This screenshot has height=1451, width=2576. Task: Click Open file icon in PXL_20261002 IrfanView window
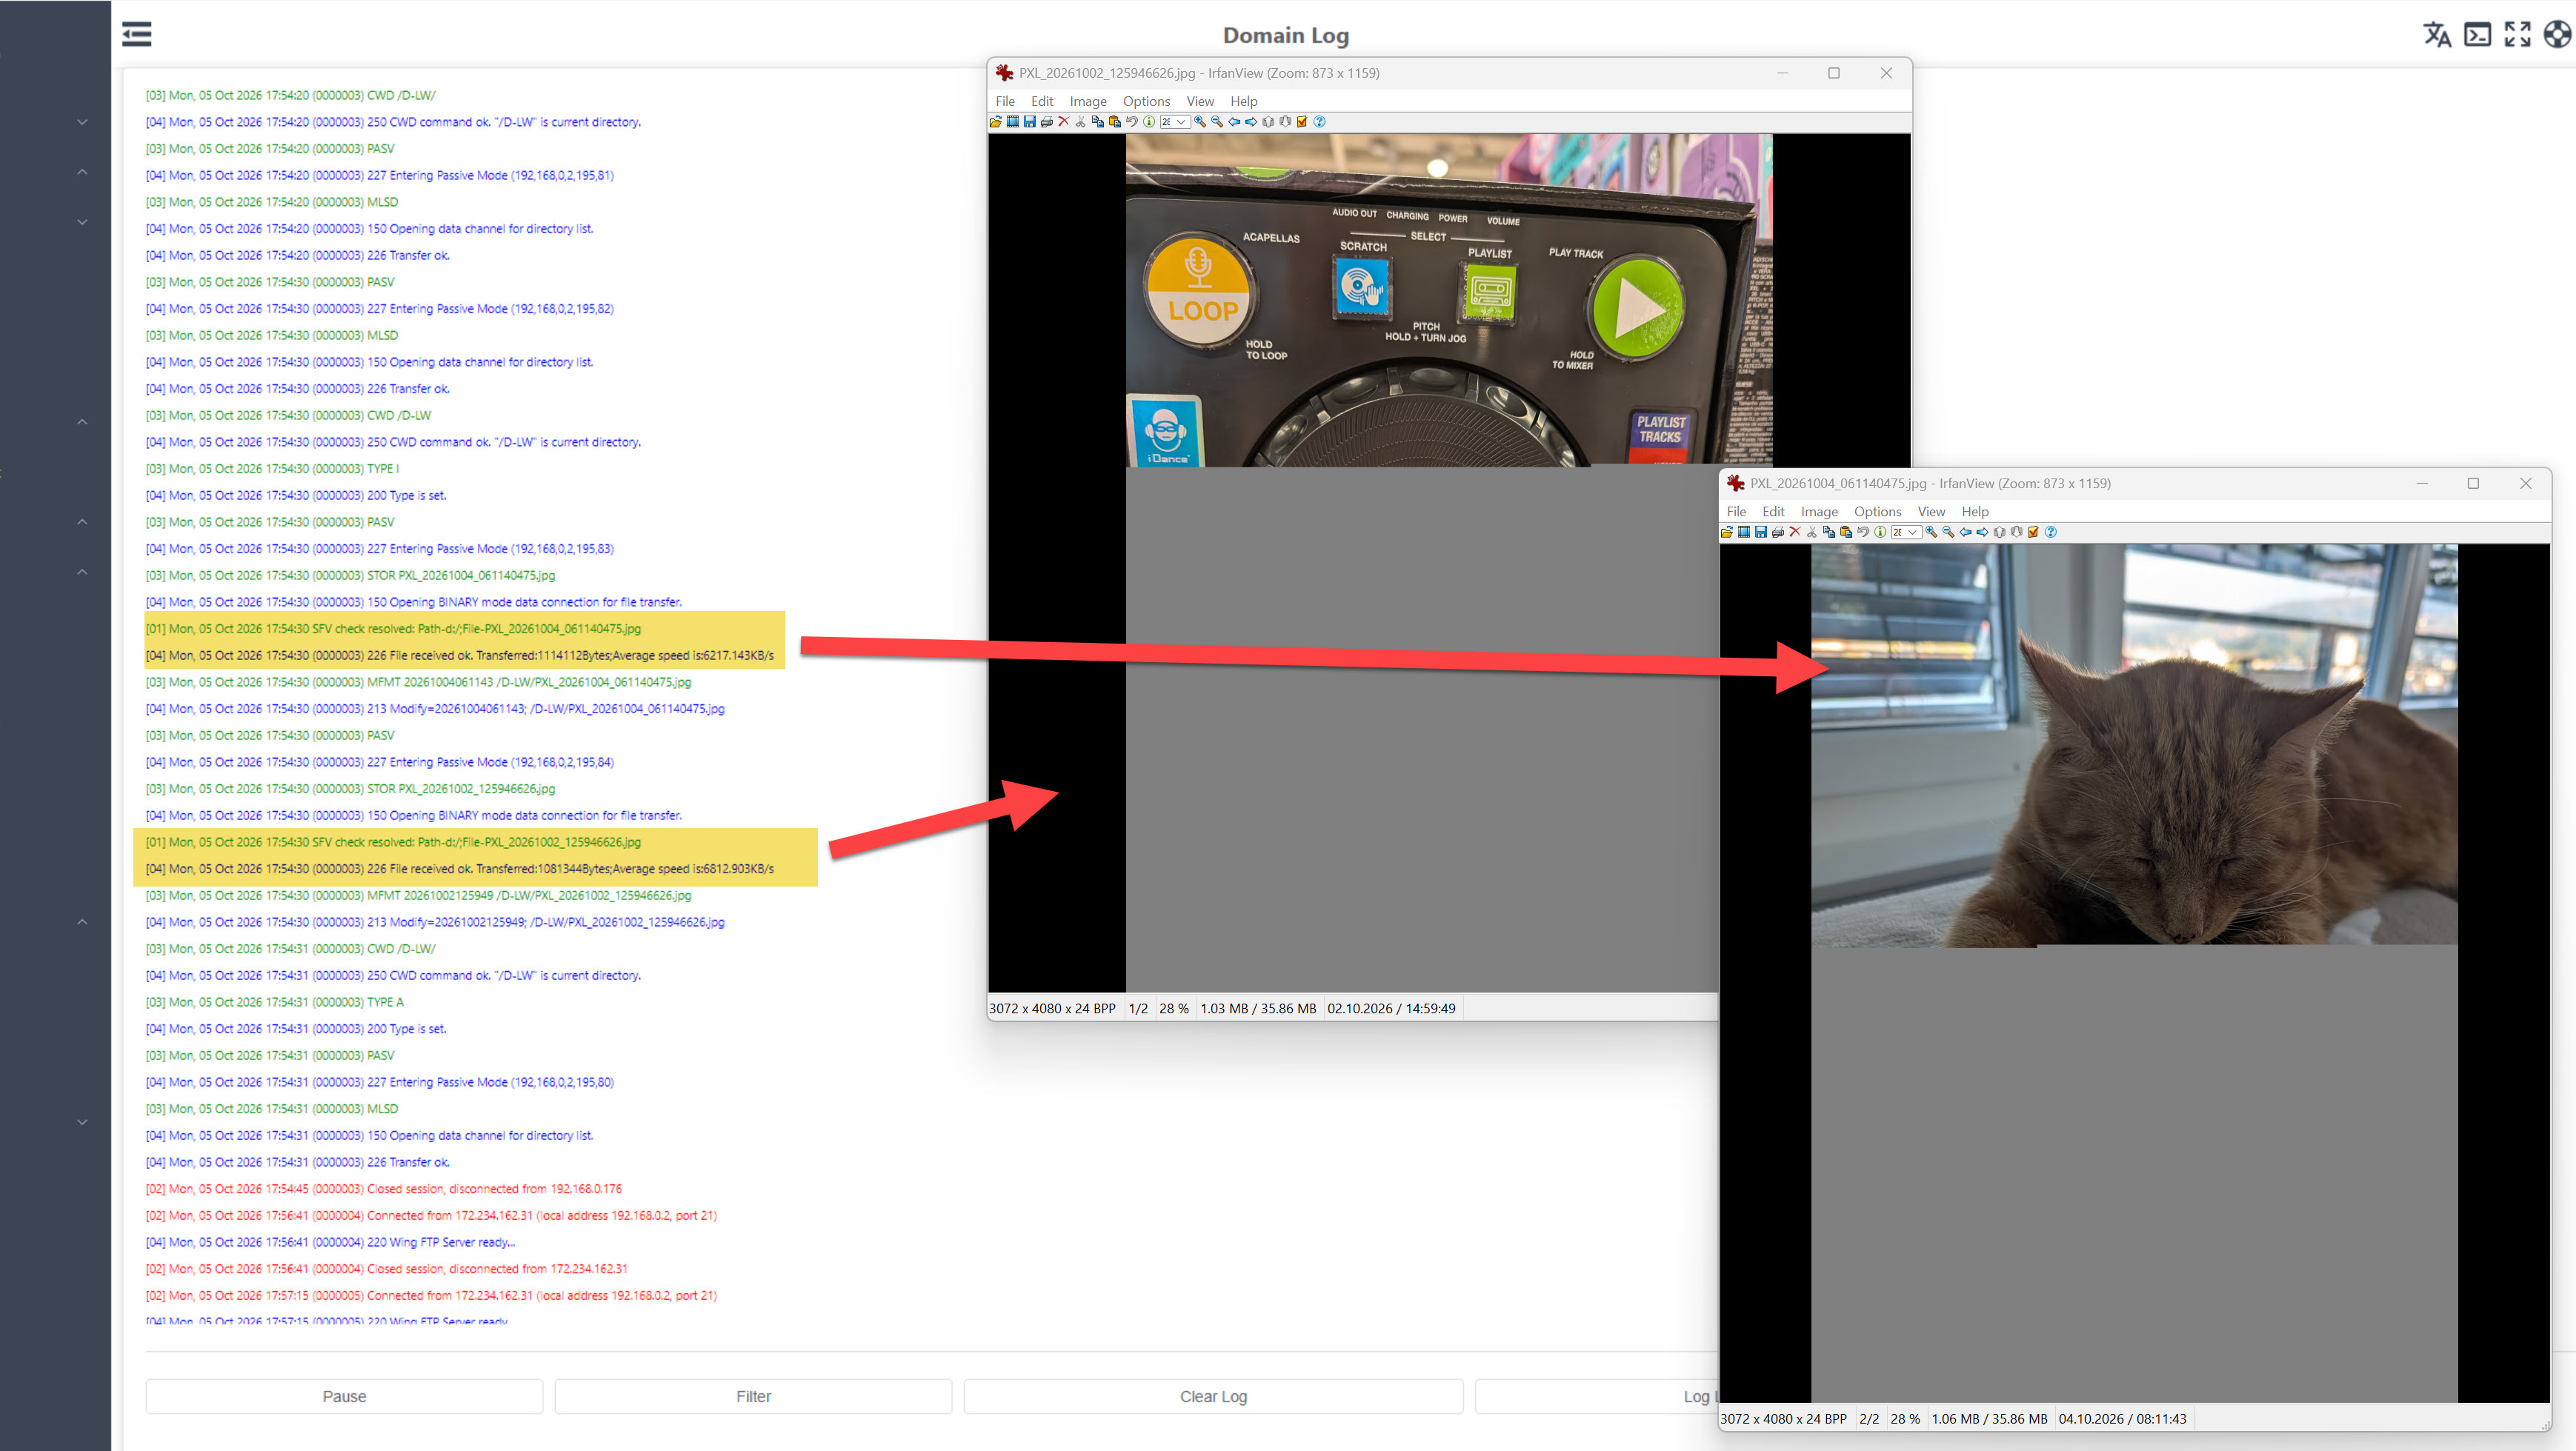click(x=996, y=122)
